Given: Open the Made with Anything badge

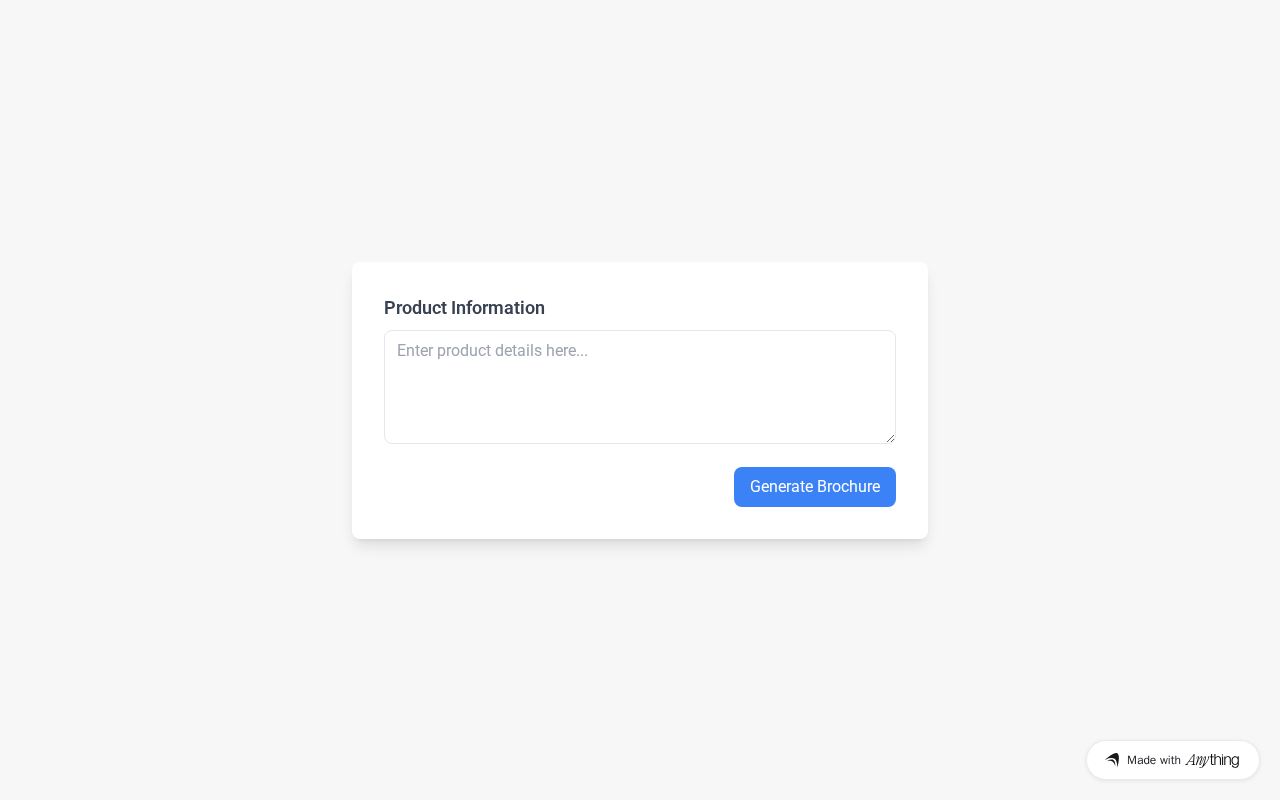Looking at the screenshot, I should coord(1173,760).
